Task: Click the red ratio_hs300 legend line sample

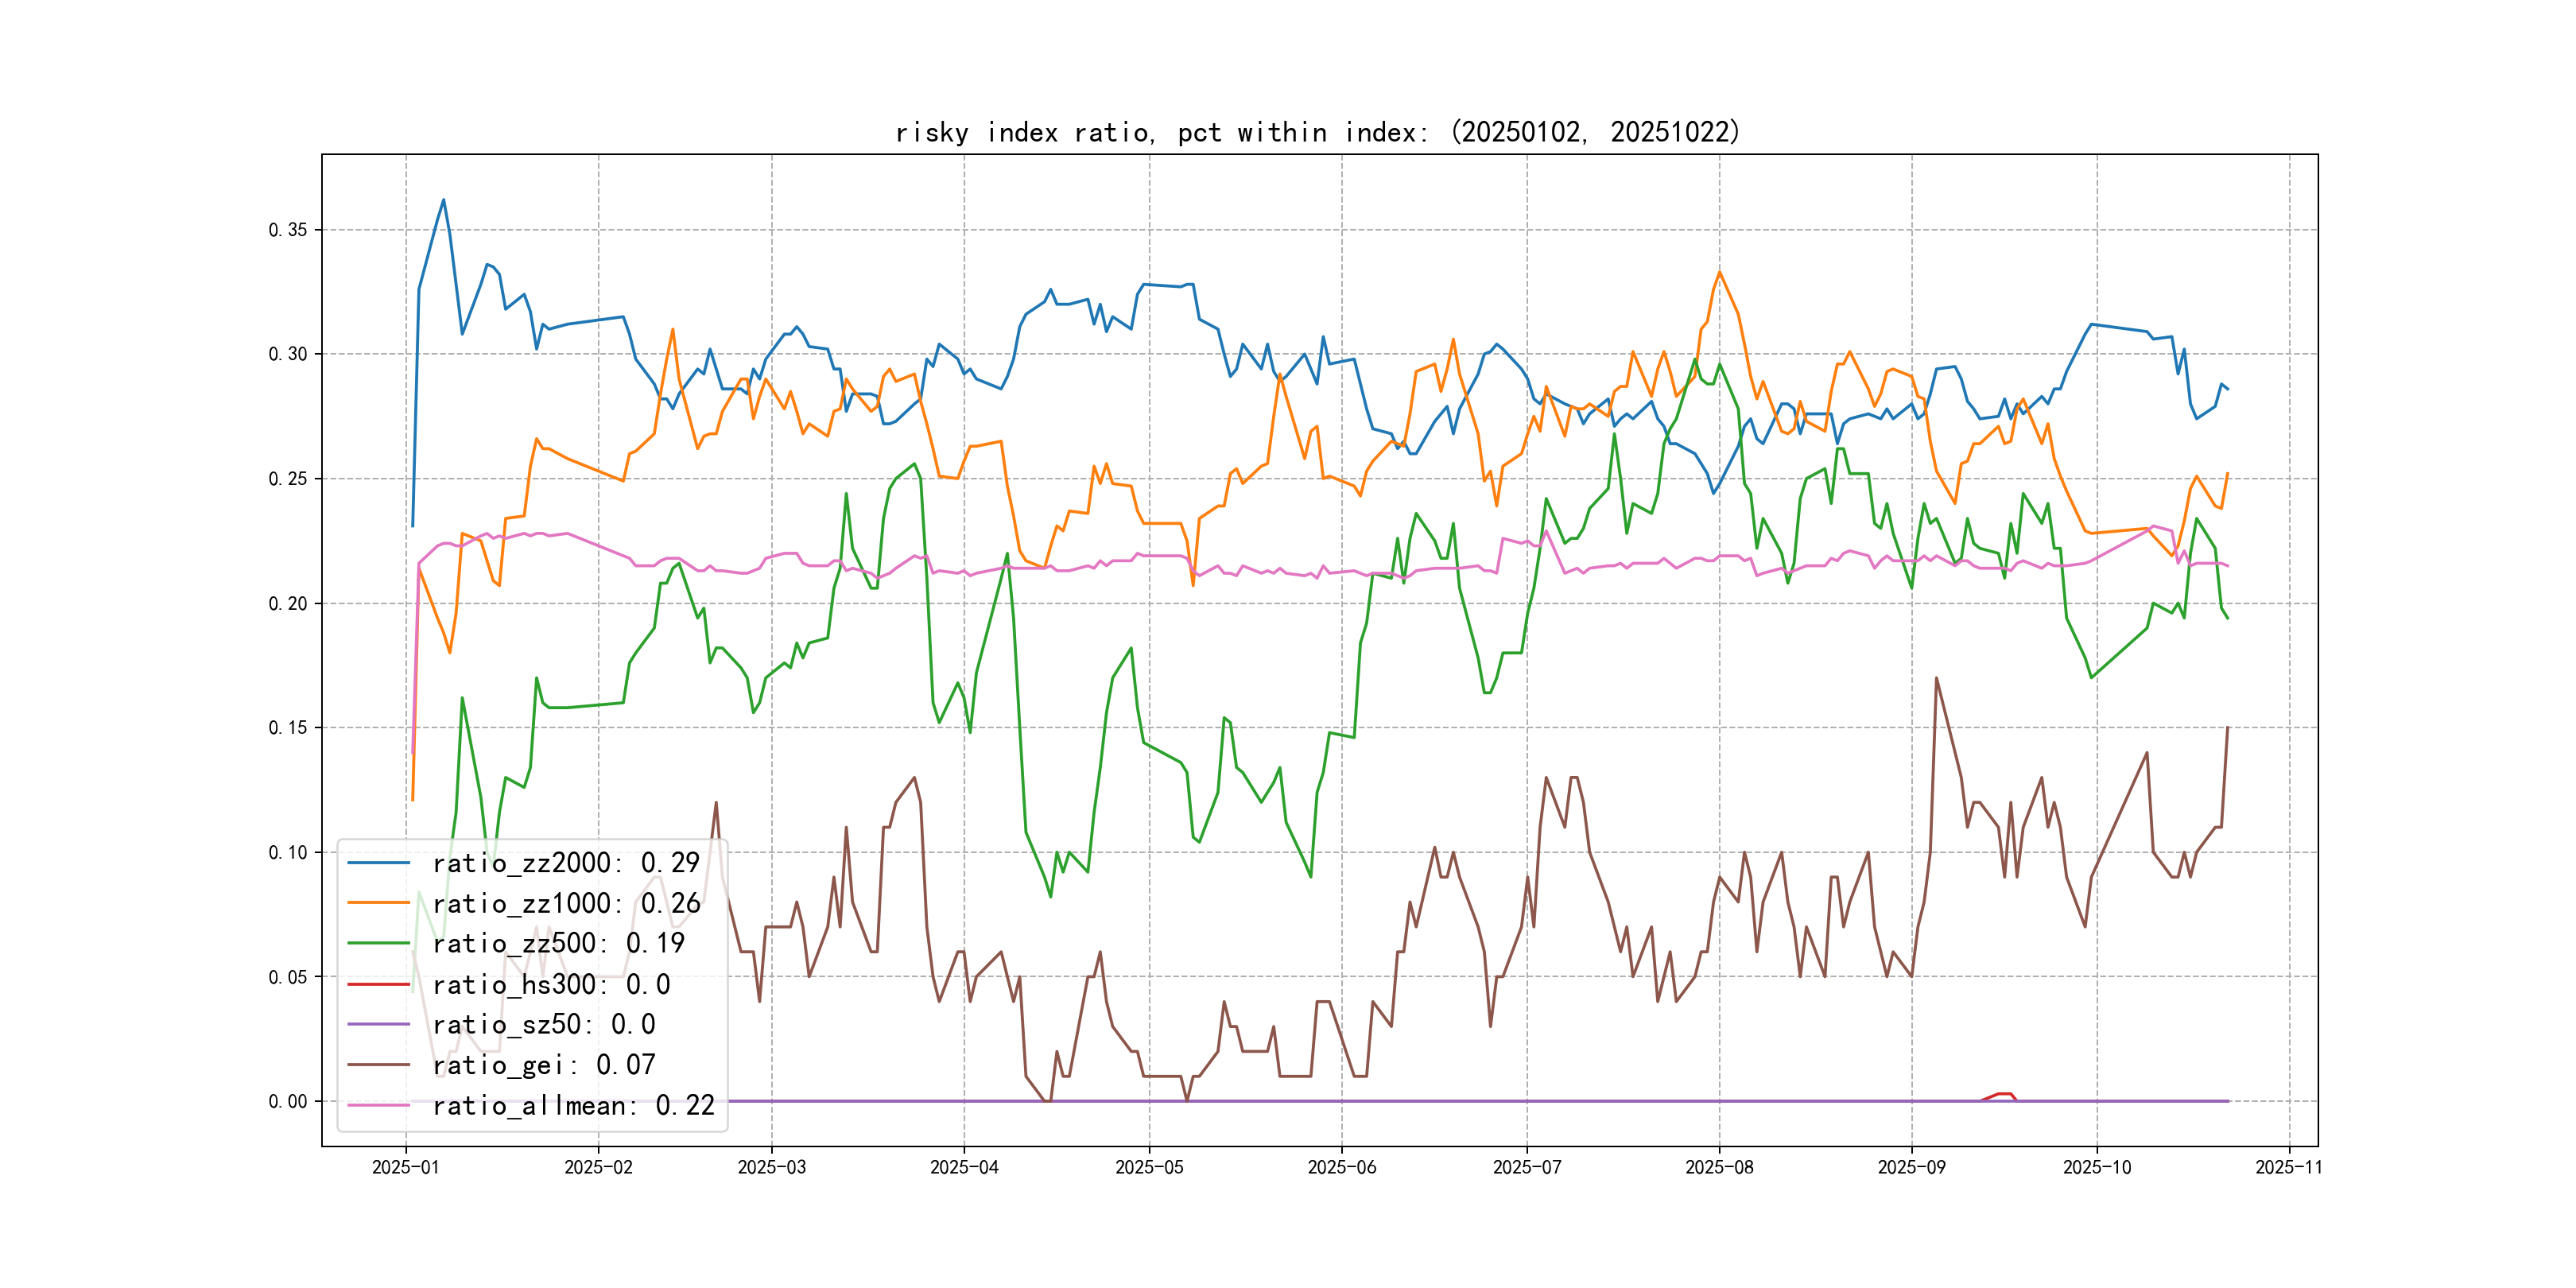Action: coord(378,984)
